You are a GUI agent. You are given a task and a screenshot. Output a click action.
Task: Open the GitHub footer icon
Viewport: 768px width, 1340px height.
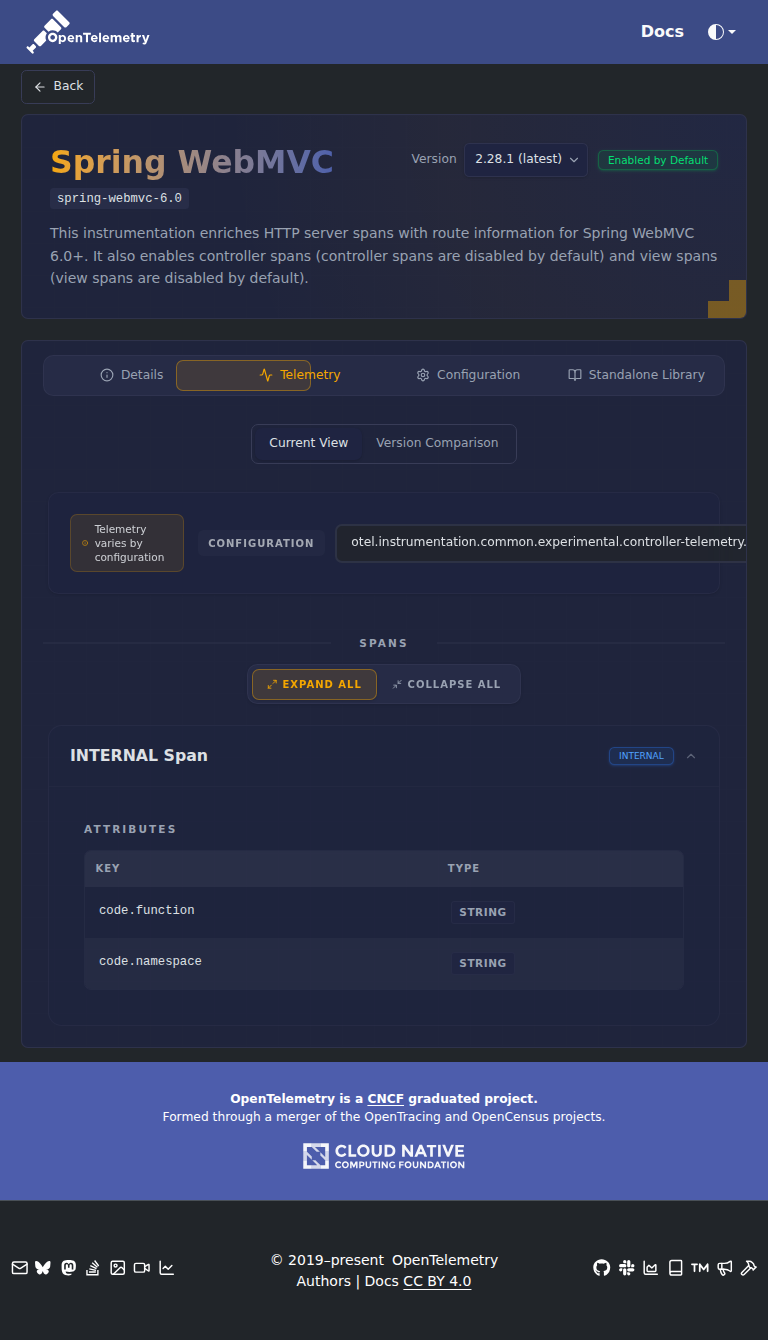point(601,1268)
